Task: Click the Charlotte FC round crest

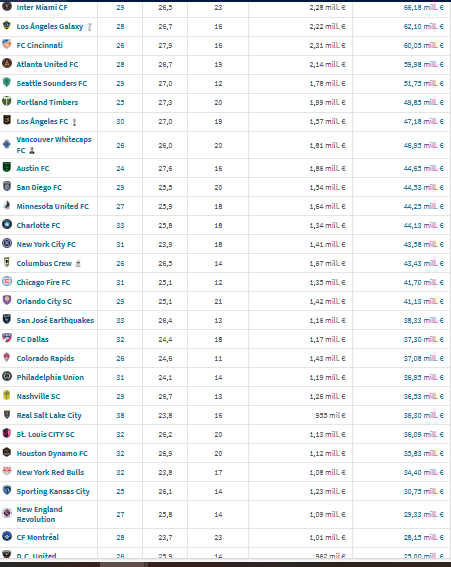Action: point(7,224)
